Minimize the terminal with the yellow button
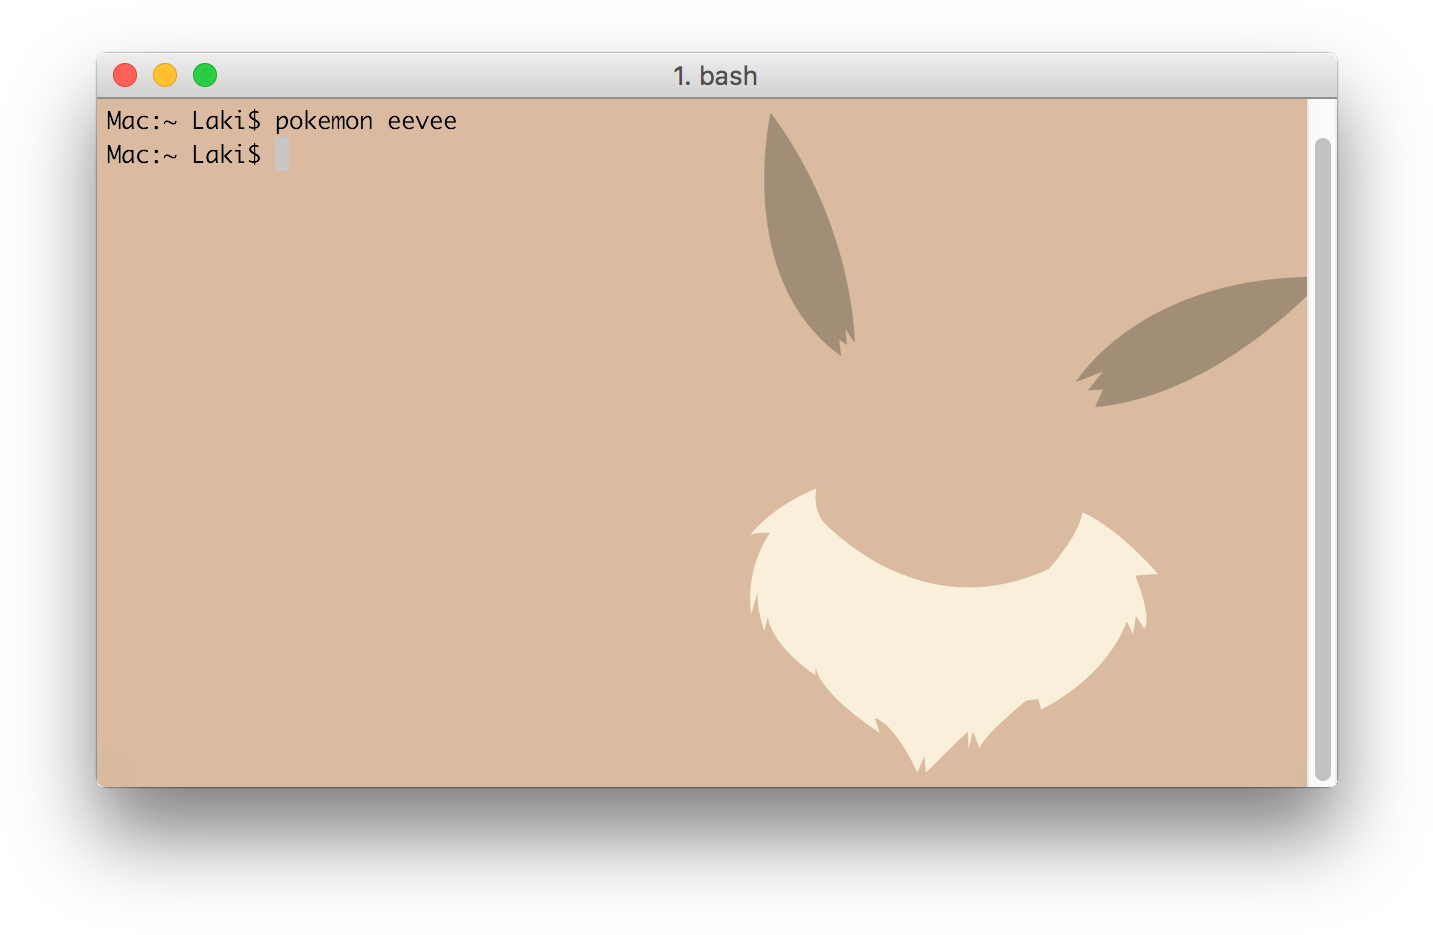This screenshot has height=935, width=1433. (x=165, y=75)
